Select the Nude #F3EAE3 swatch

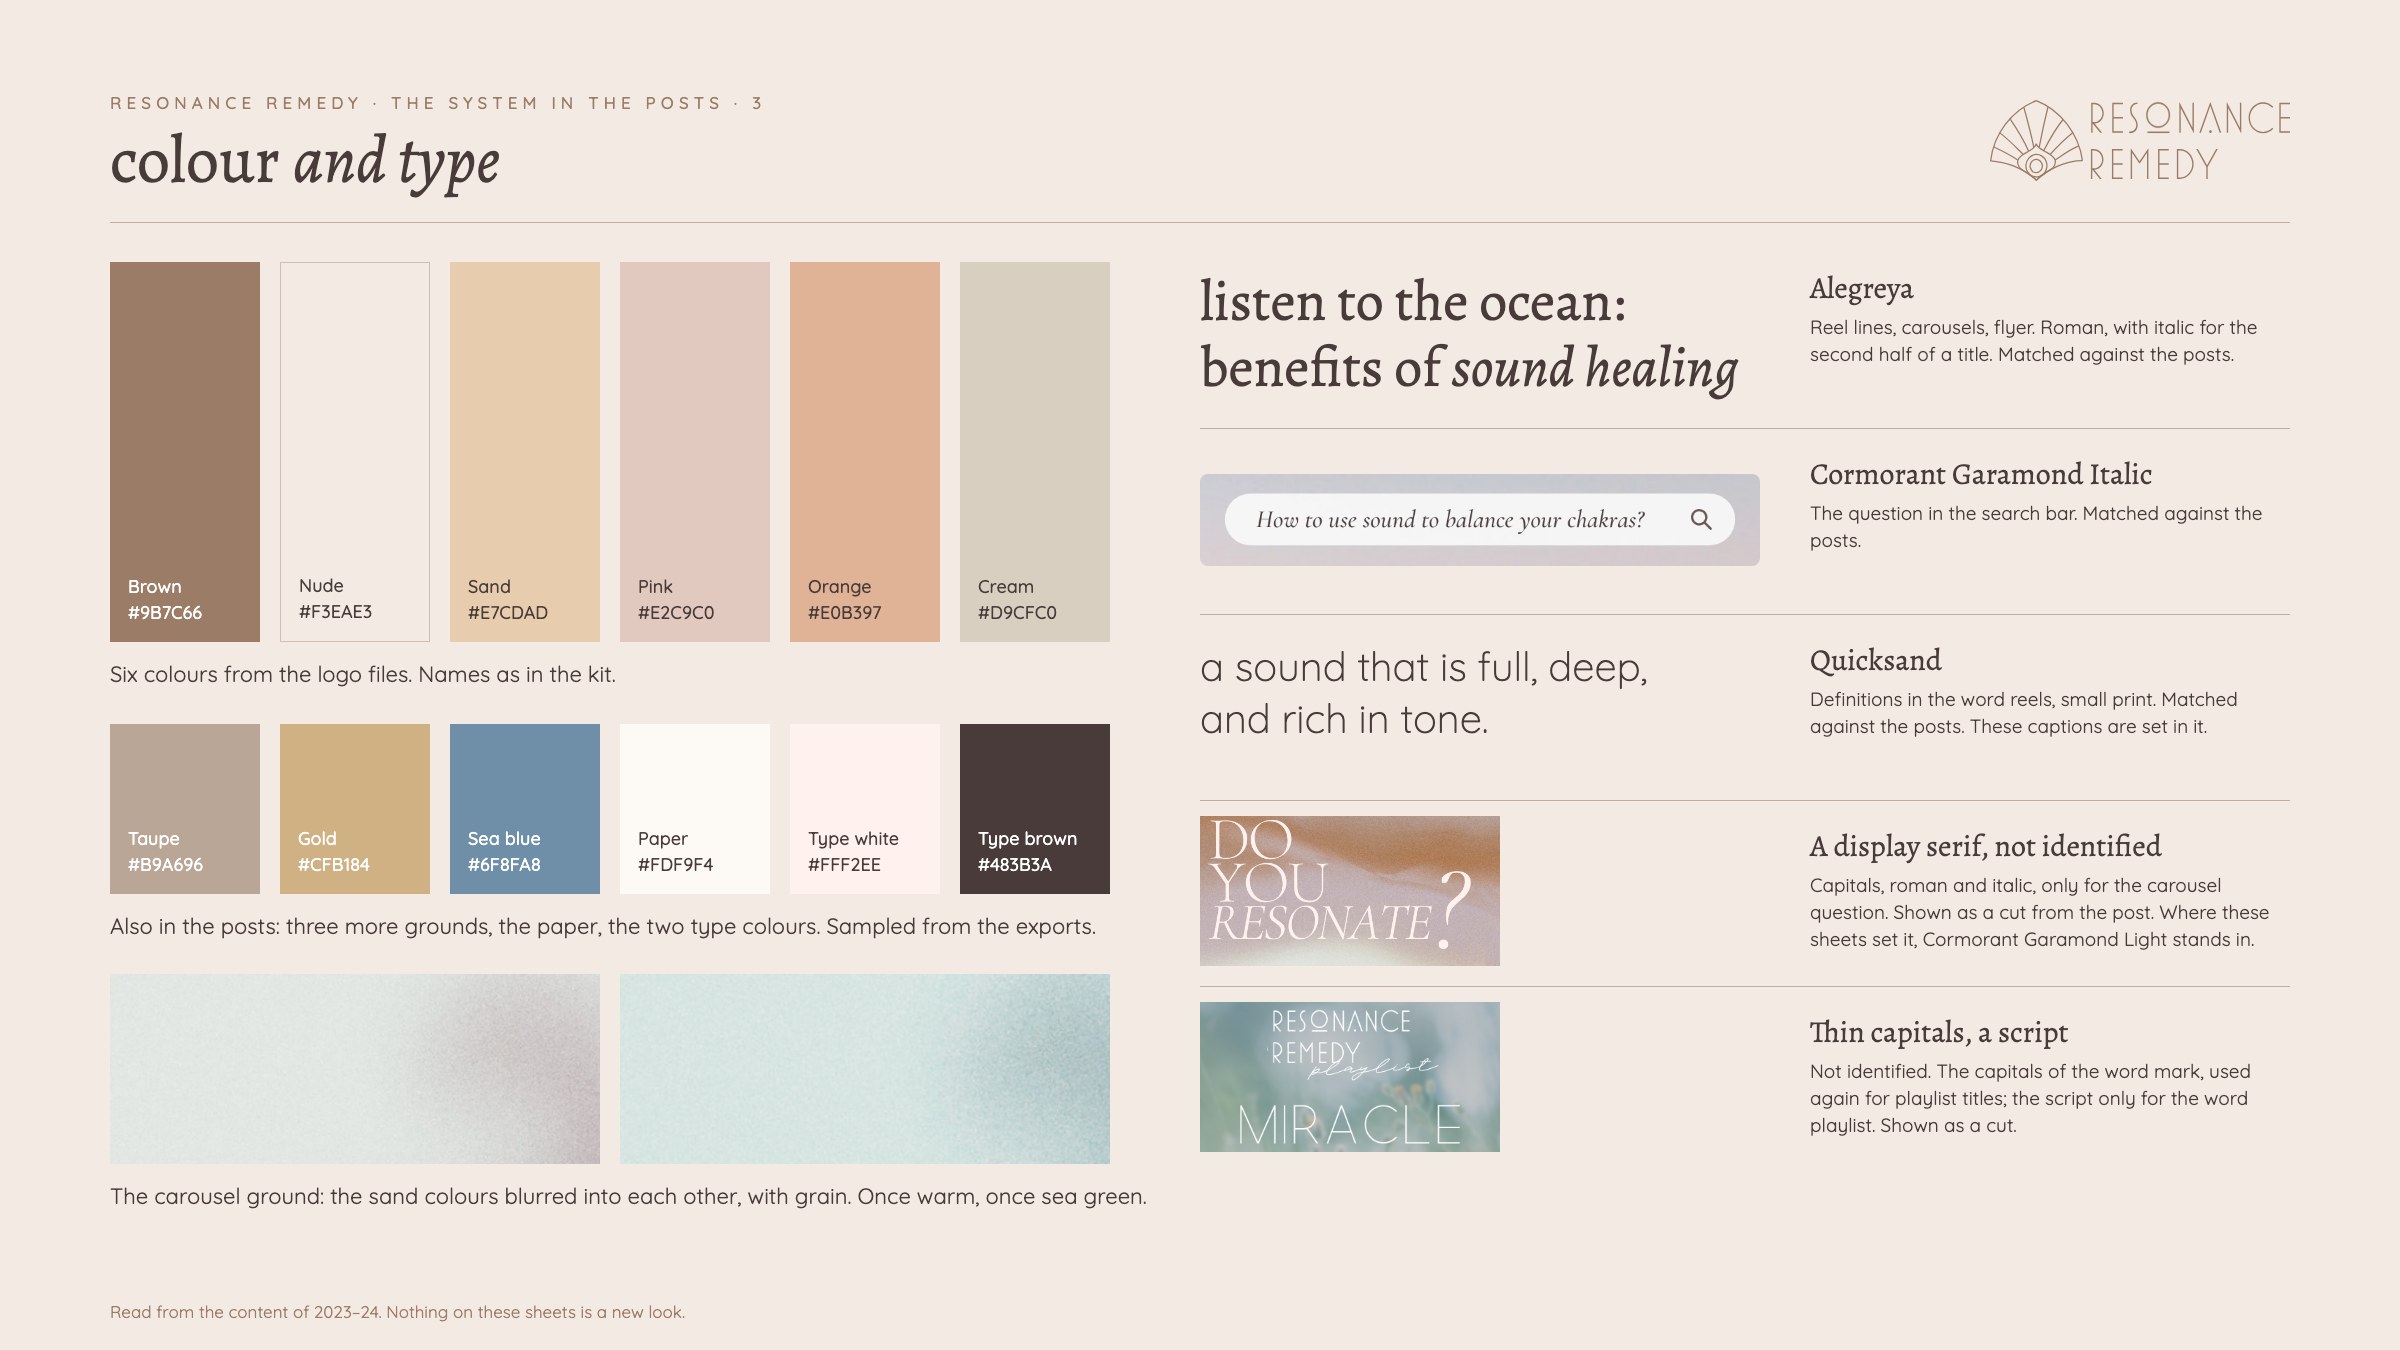355,452
